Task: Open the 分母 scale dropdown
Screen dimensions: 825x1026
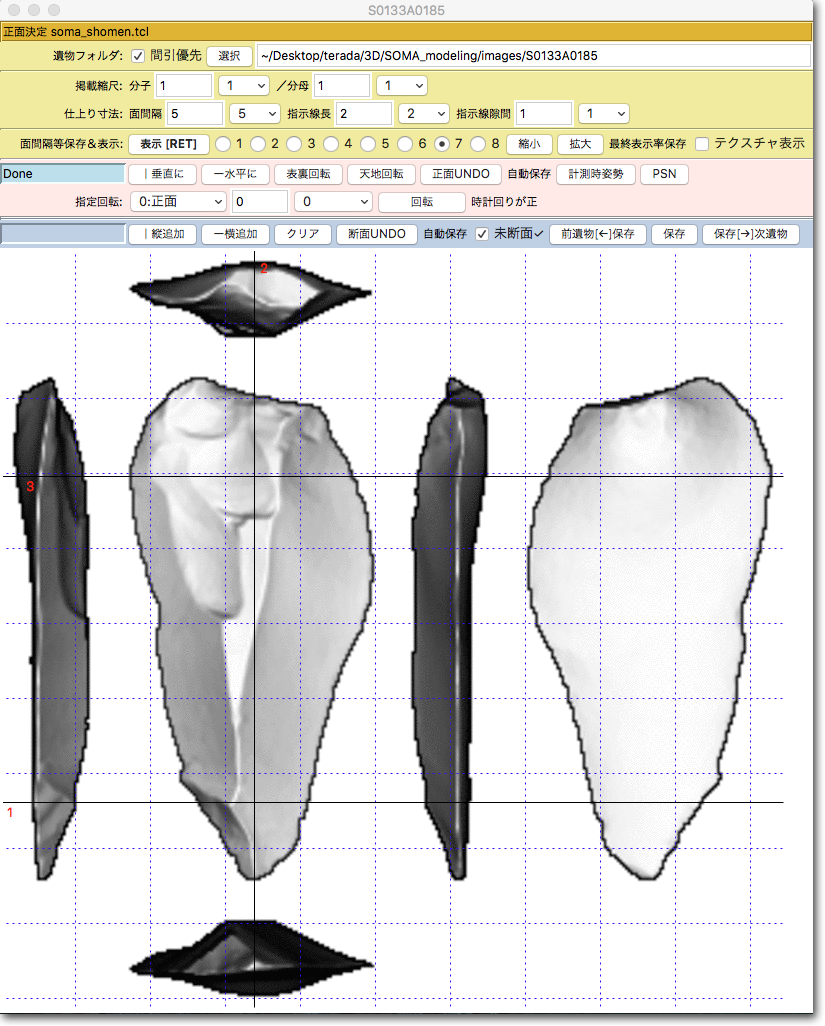Action: click(401, 85)
